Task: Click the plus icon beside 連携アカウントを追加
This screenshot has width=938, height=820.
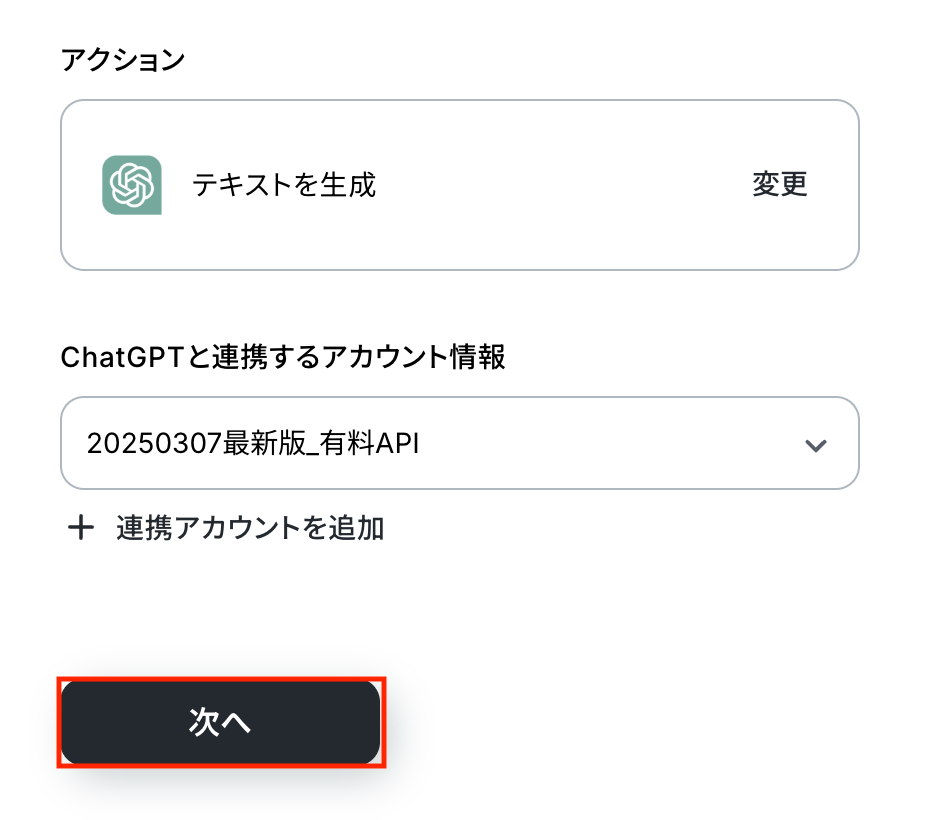Action: [x=80, y=528]
